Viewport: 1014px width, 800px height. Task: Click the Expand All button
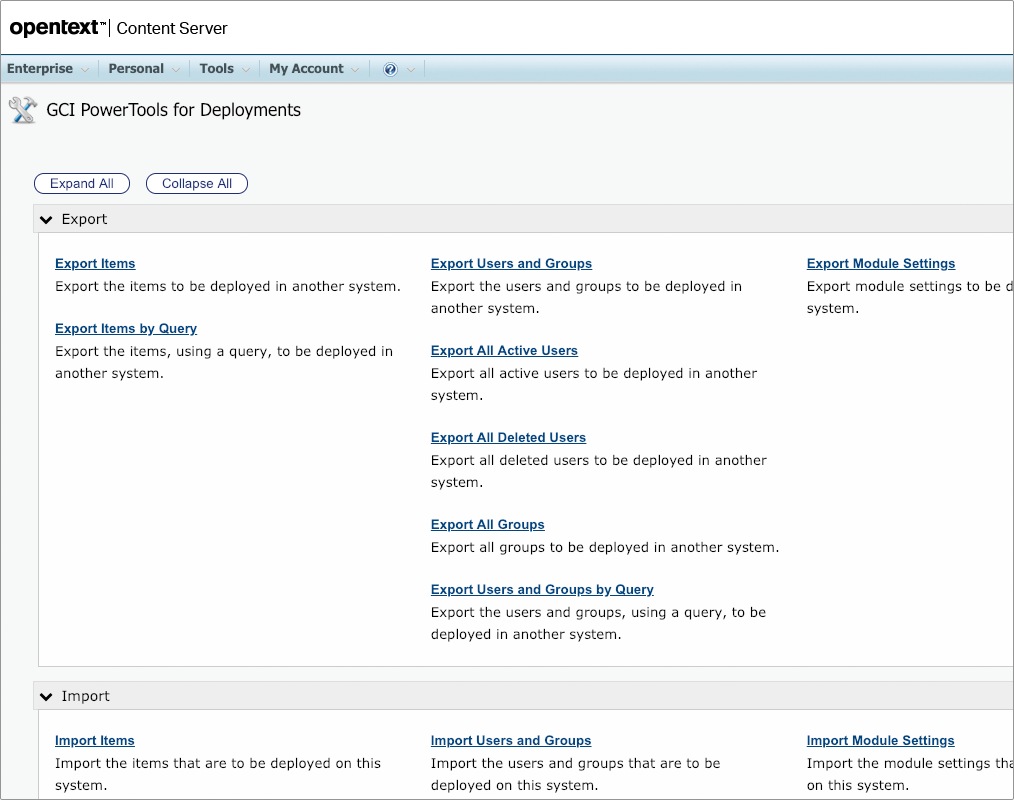(82, 184)
